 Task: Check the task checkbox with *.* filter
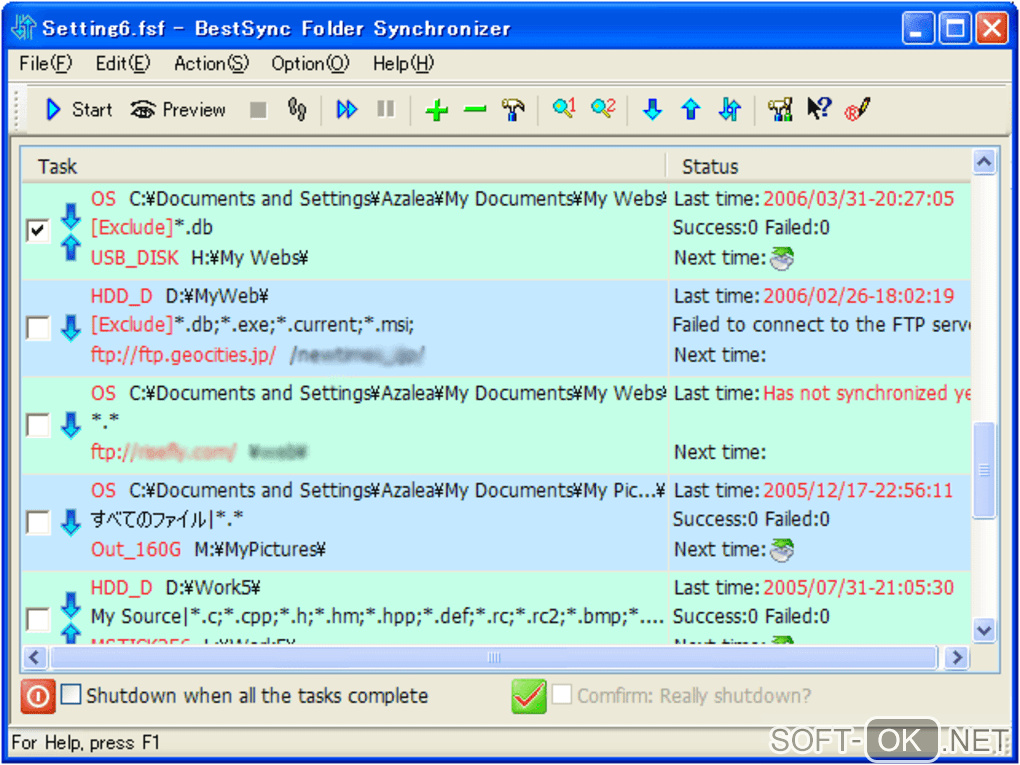pyautogui.click(x=38, y=425)
